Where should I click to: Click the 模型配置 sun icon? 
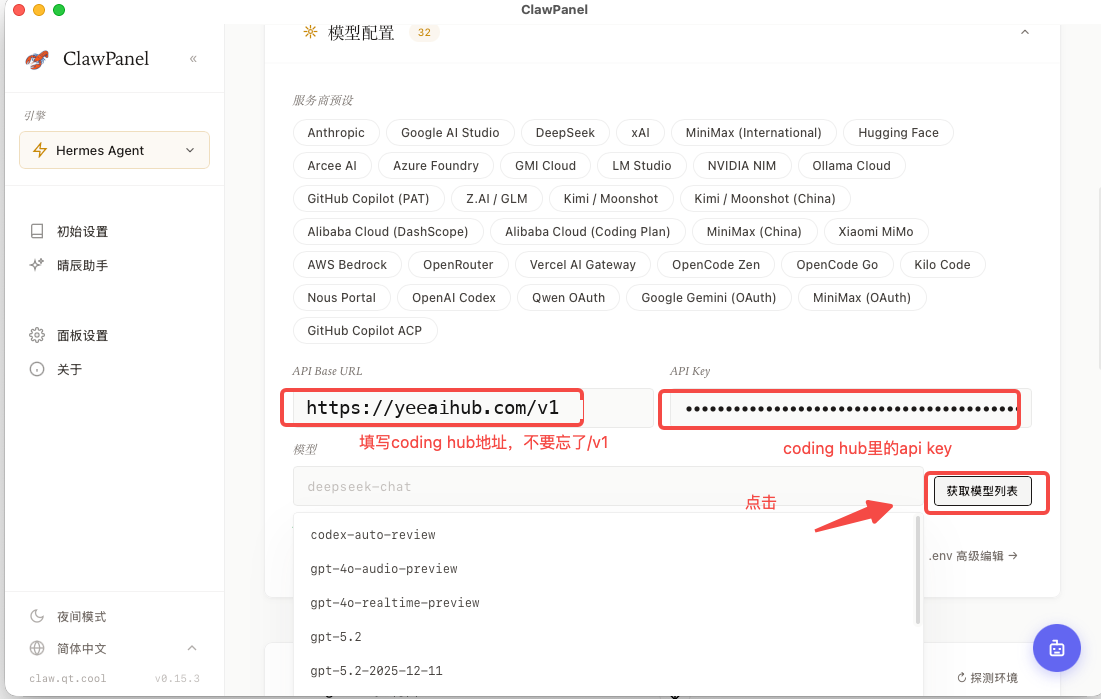(310, 32)
